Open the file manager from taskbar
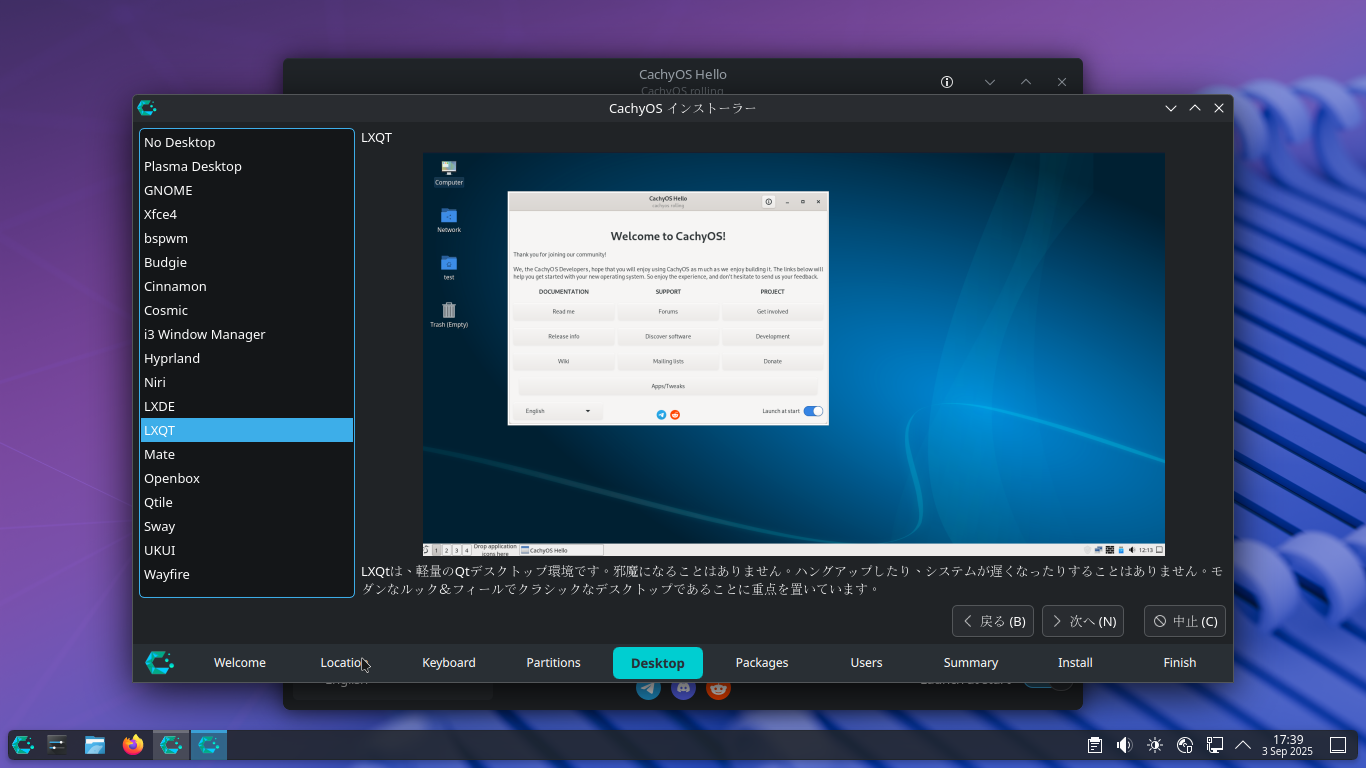 coord(95,744)
